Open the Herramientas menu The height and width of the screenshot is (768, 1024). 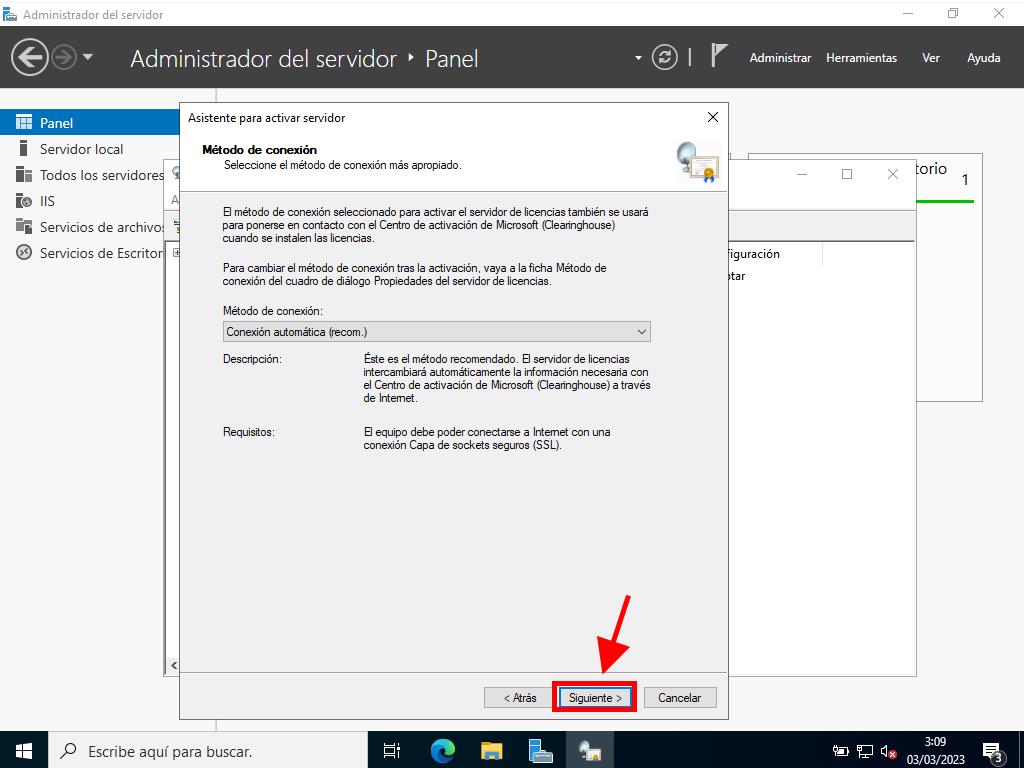coord(861,58)
